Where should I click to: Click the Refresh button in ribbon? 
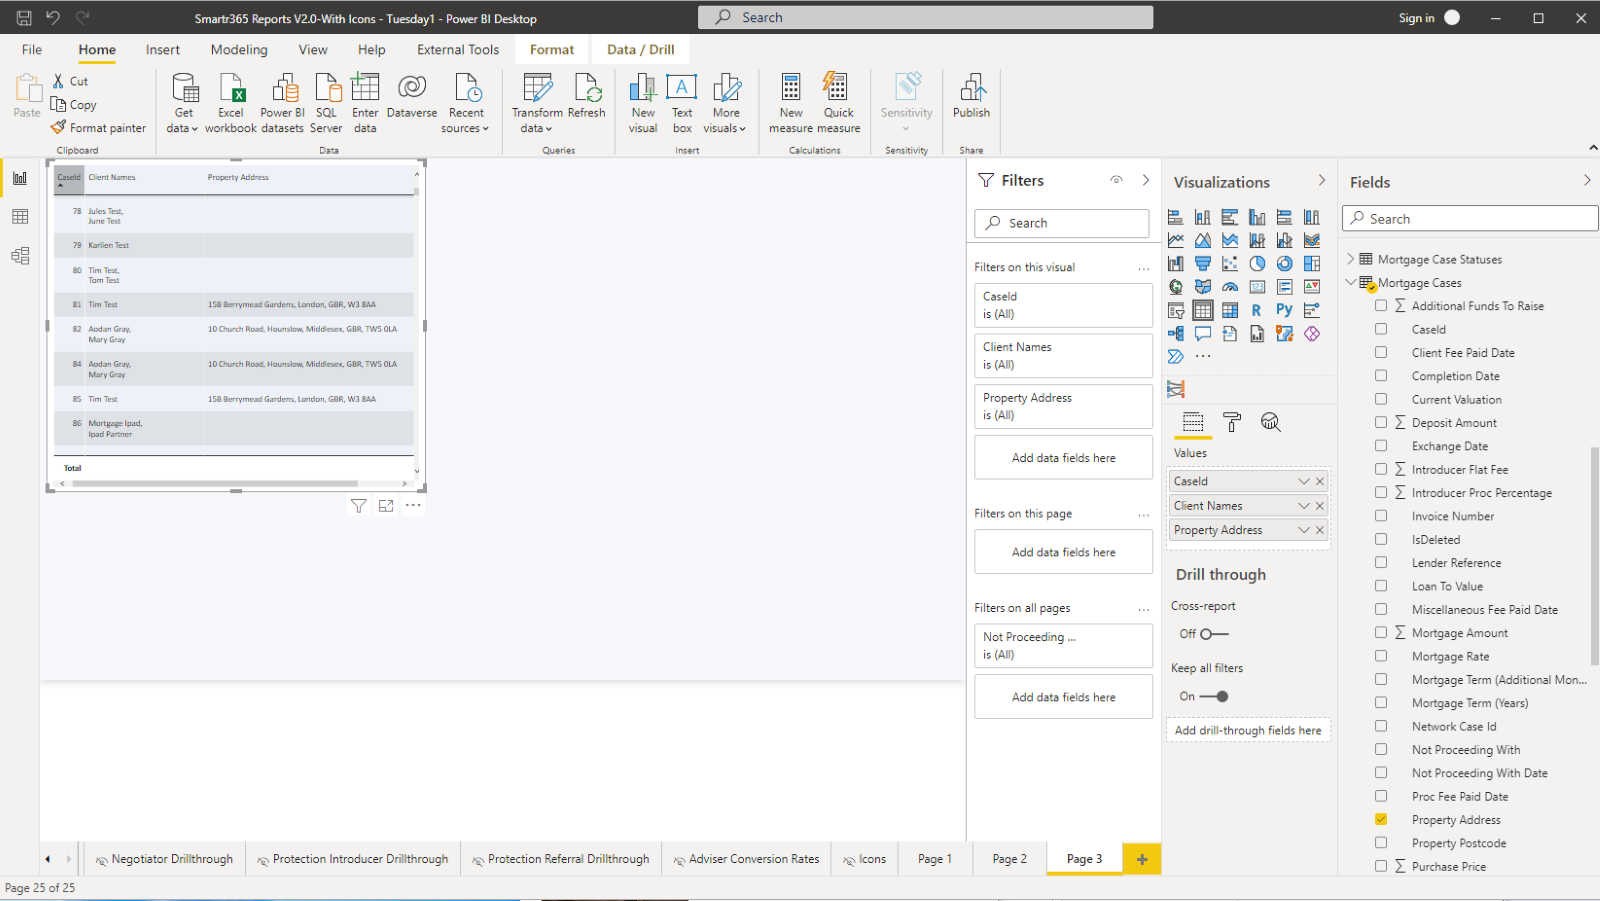[587, 97]
